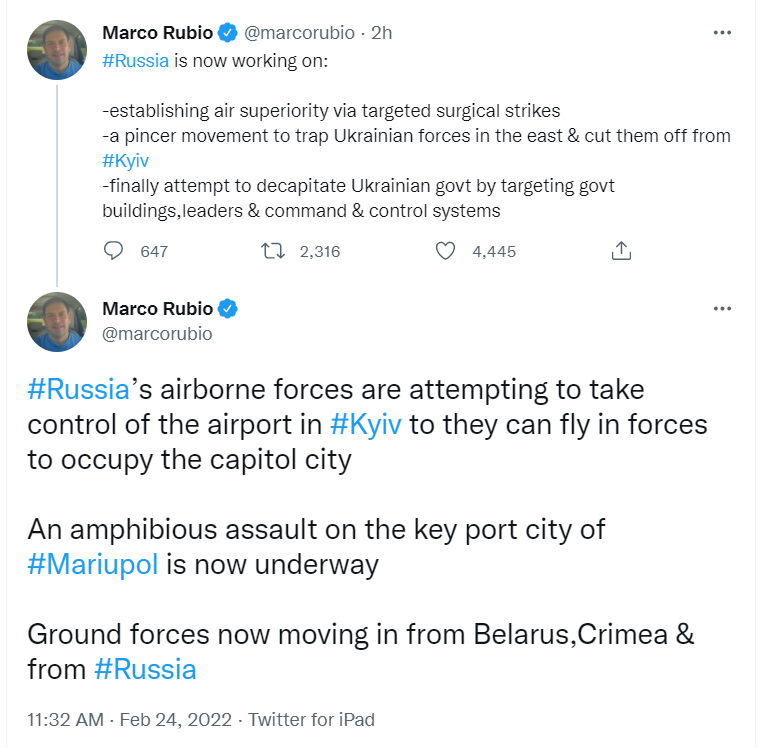This screenshot has width=772, height=748.
Task: Open the 11:32 AM Feb 24, 2022 timestamp
Action: pos(129,719)
